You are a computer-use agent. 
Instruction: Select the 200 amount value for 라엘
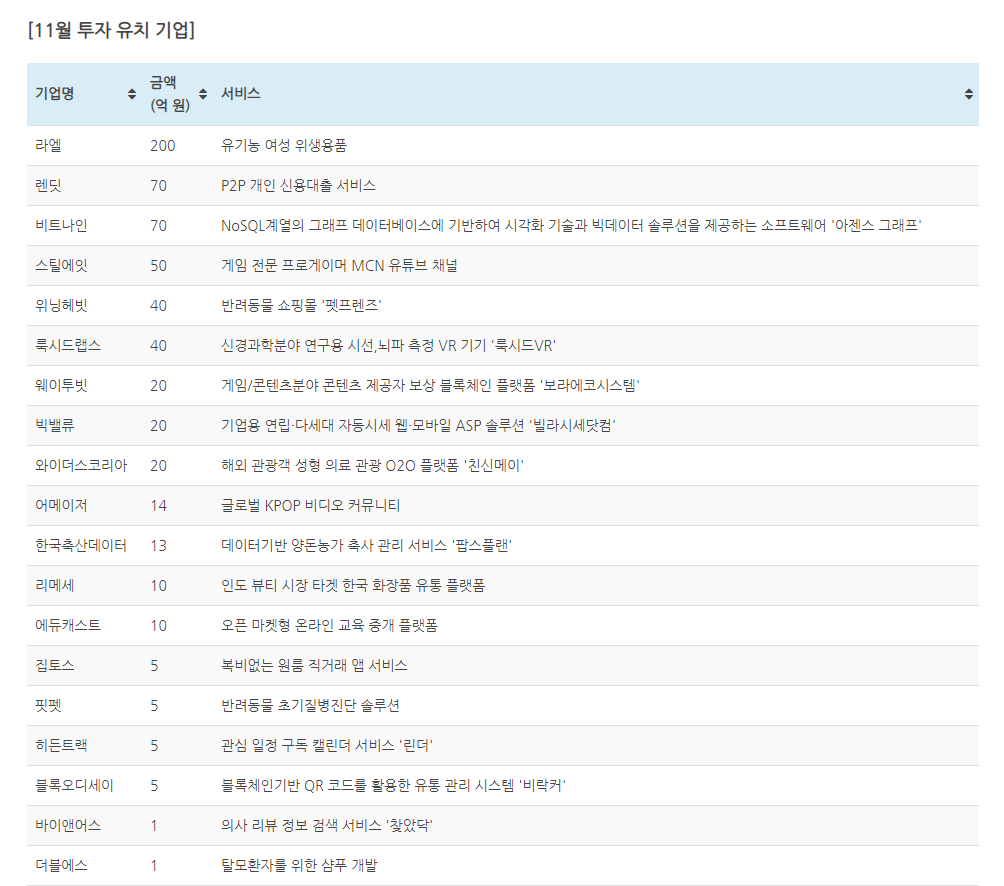(x=162, y=146)
